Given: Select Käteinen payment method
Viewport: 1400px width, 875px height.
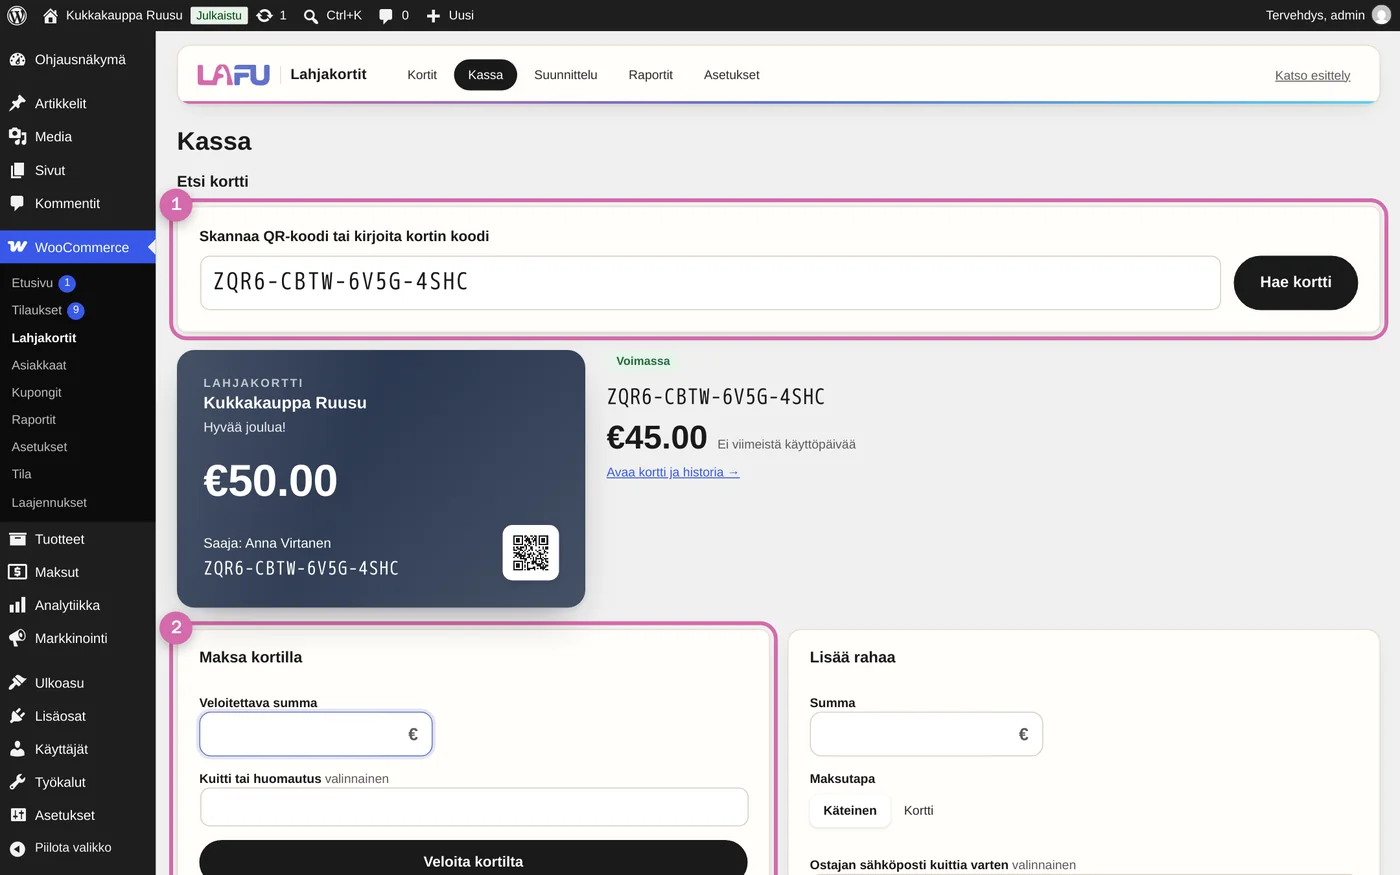Looking at the screenshot, I should point(850,811).
